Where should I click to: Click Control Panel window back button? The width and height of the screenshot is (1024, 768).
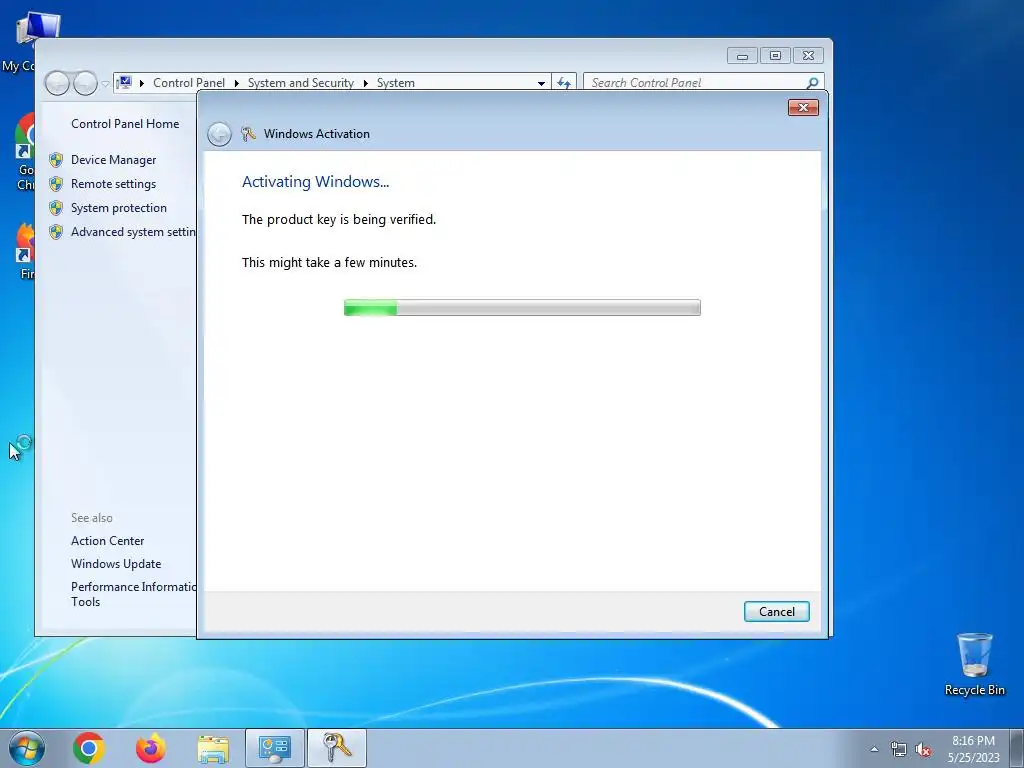click(57, 83)
